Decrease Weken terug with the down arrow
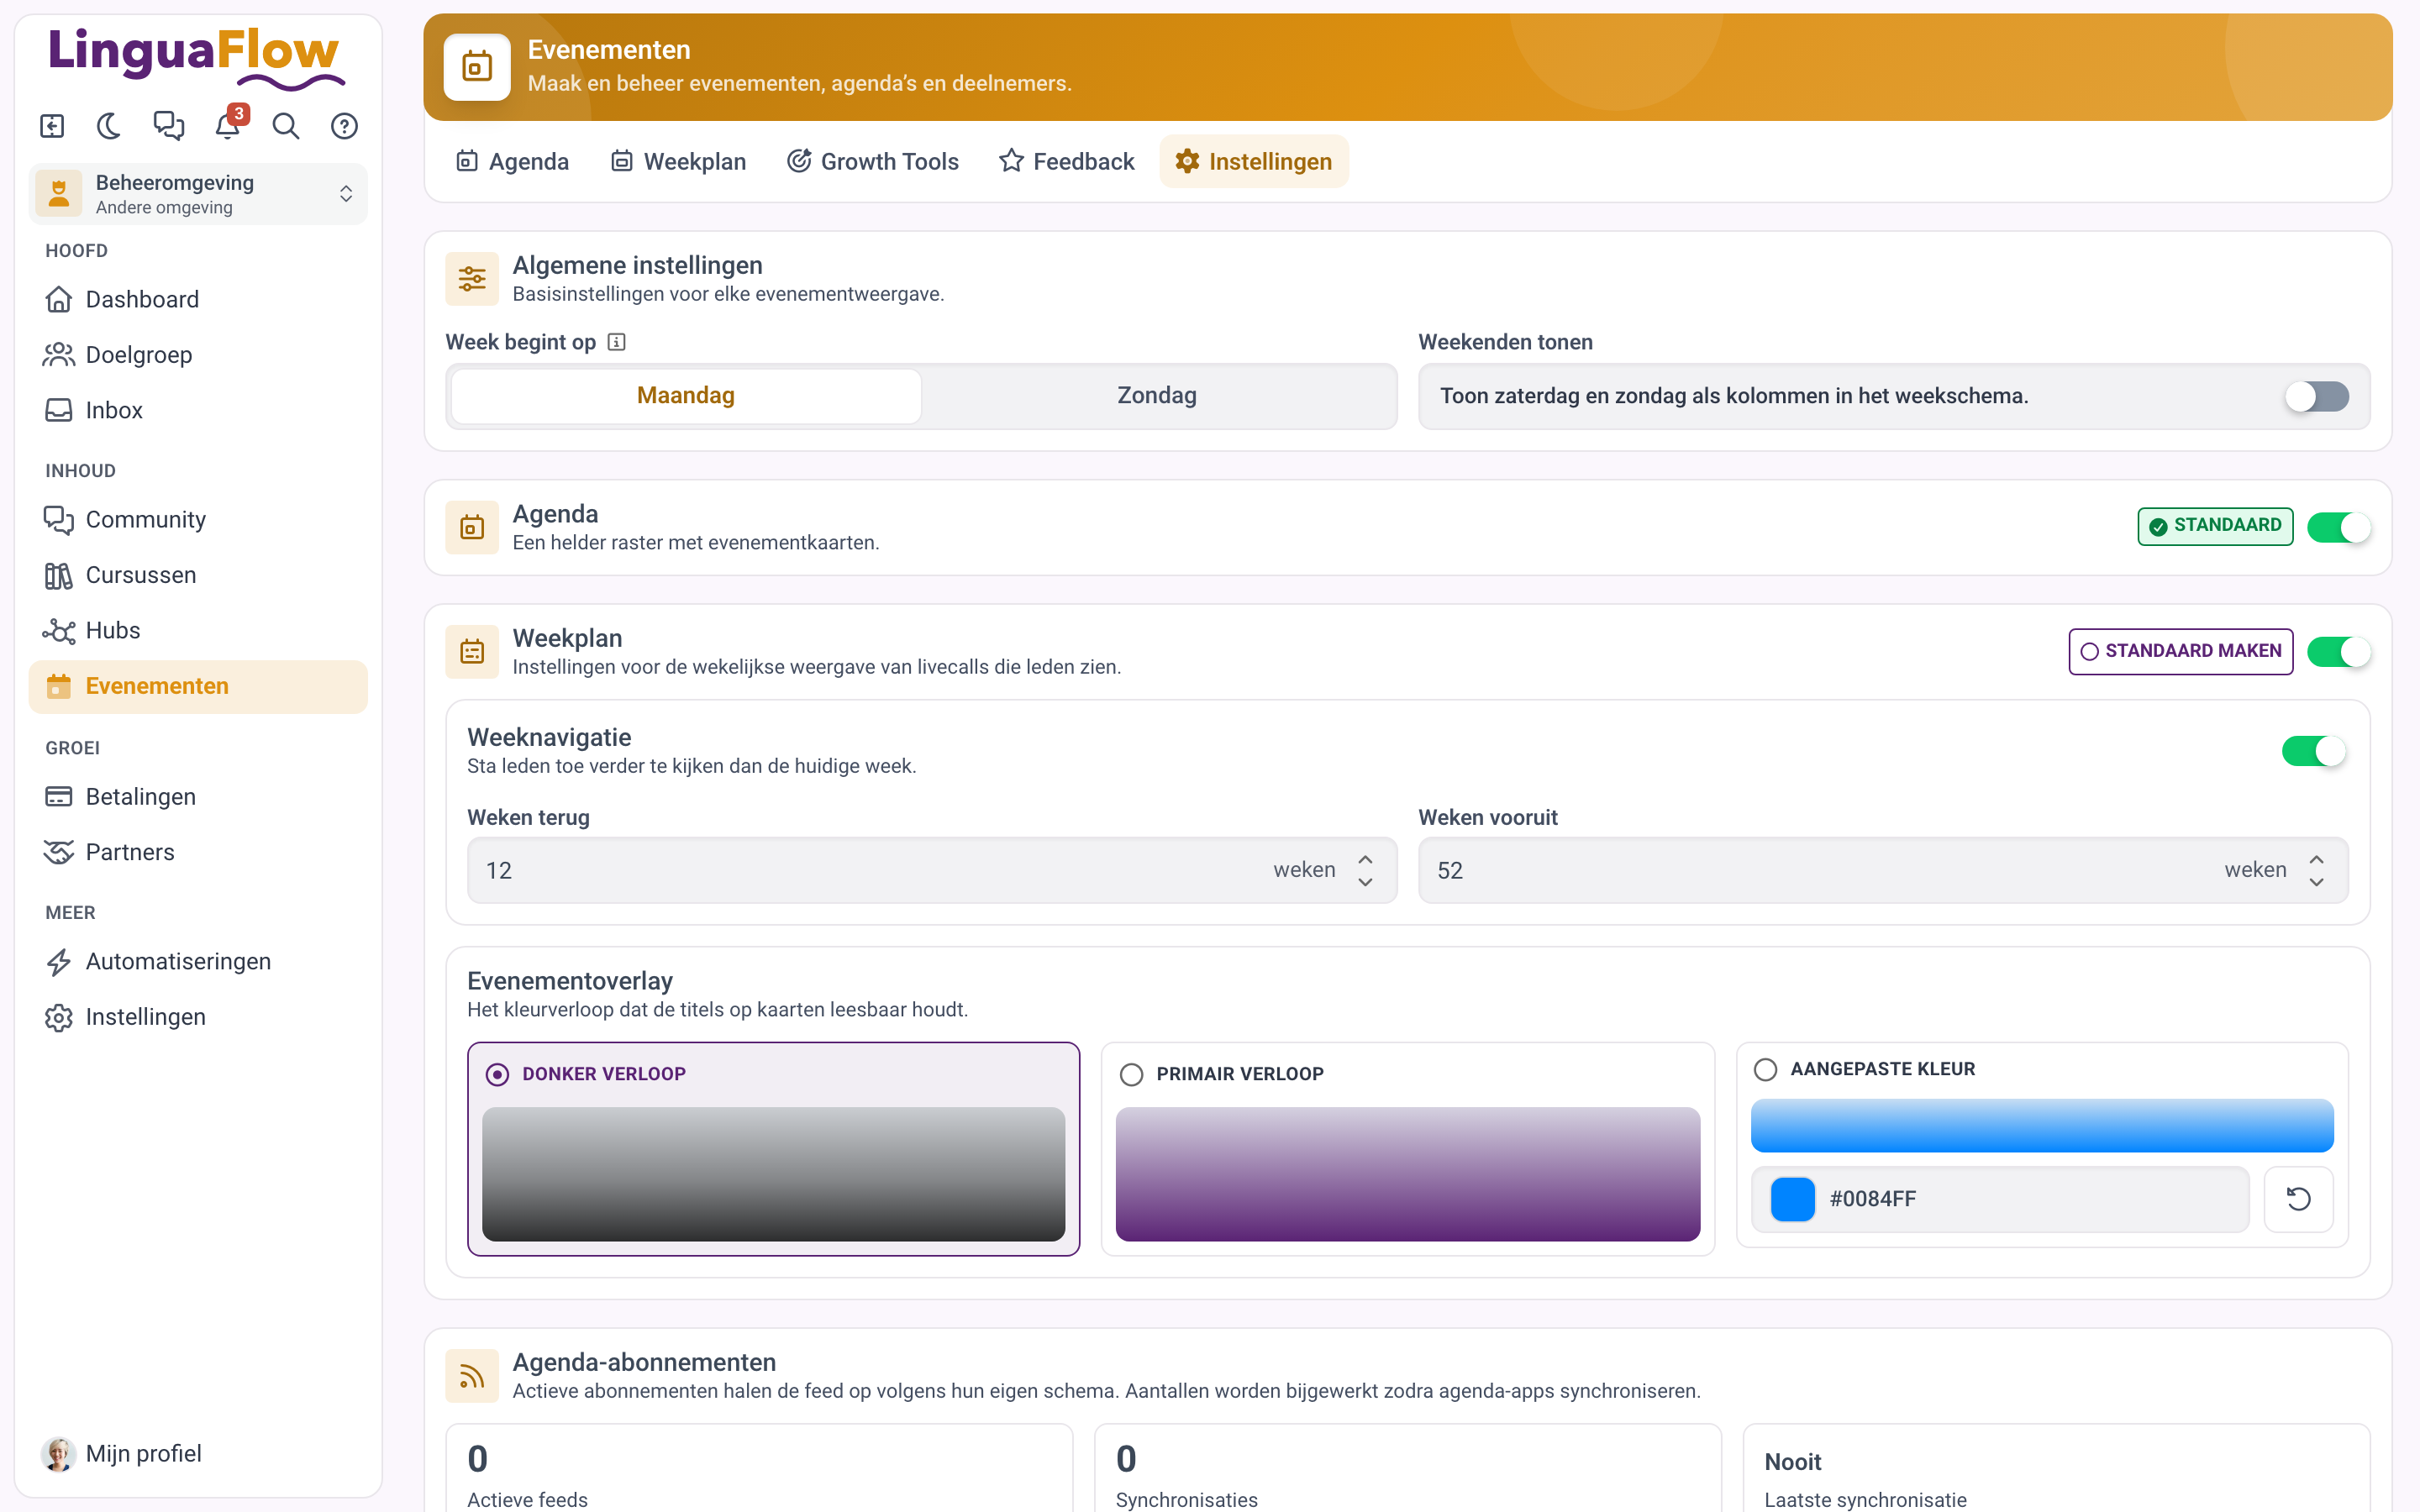The height and width of the screenshot is (1512, 2420). tap(1365, 882)
